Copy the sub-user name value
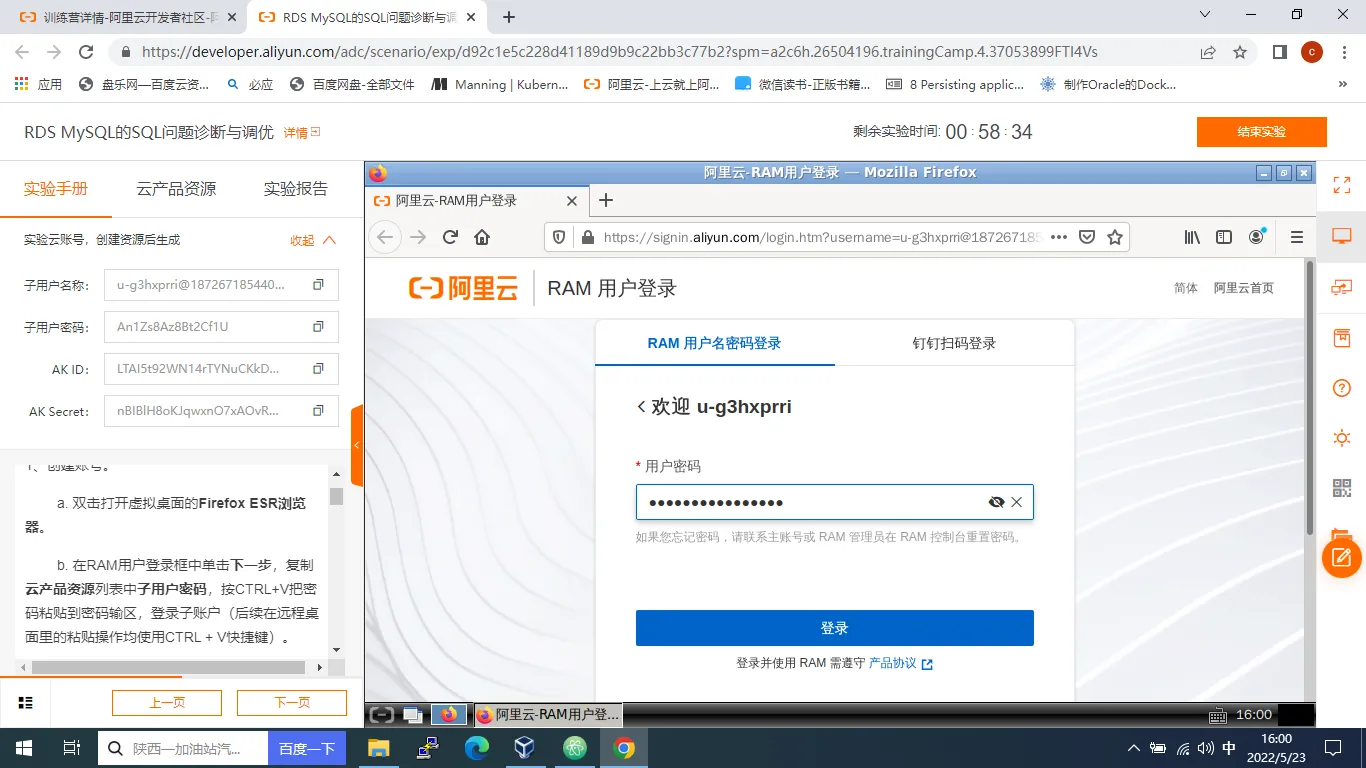The width and height of the screenshot is (1366, 768). pos(318,285)
